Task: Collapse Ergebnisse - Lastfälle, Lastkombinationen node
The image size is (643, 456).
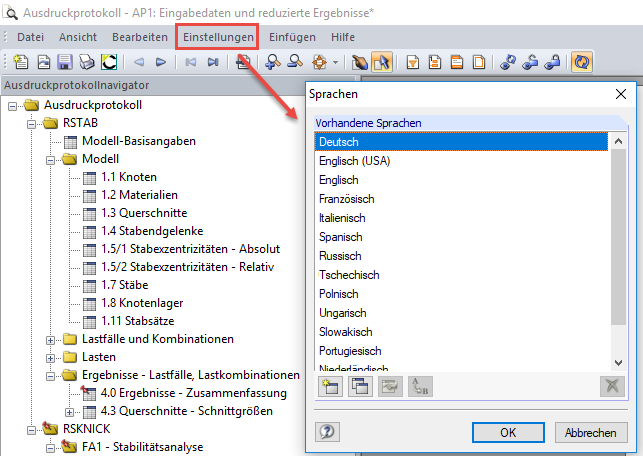Action: click(50, 376)
